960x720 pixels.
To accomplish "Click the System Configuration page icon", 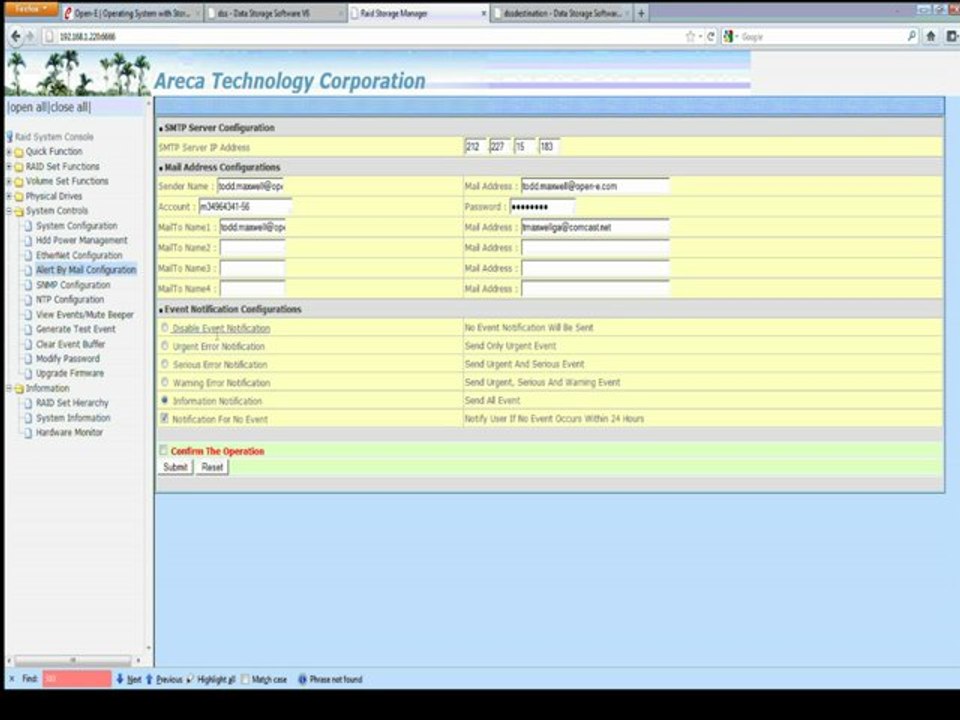I will click(28, 226).
